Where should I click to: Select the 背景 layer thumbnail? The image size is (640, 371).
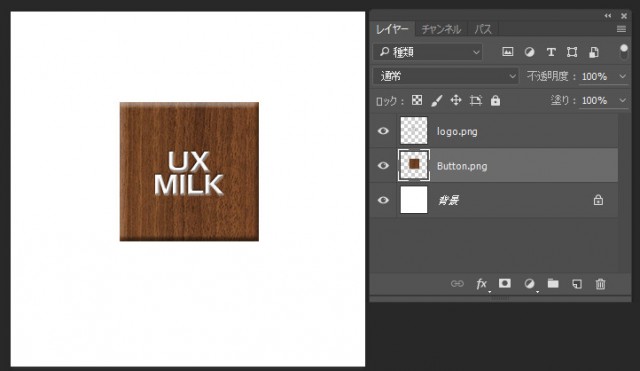click(413, 200)
